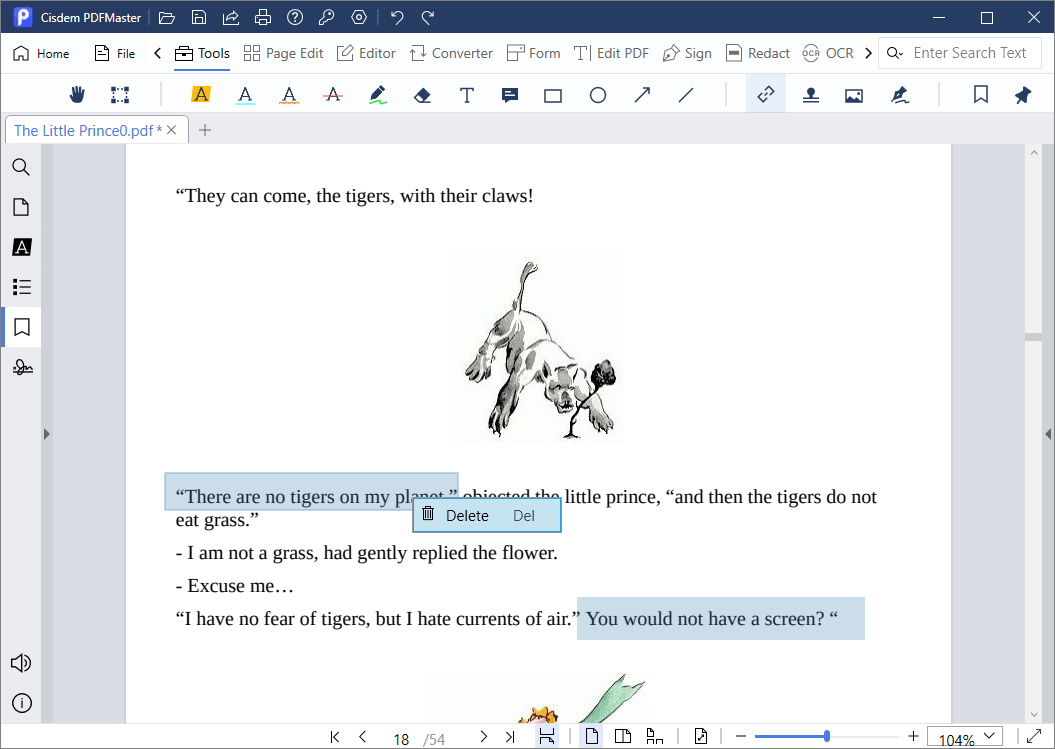The height and width of the screenshot is (749, 1055).
Task: Open settings hexagon icon in title bar
Action: [x=359, y=17]
